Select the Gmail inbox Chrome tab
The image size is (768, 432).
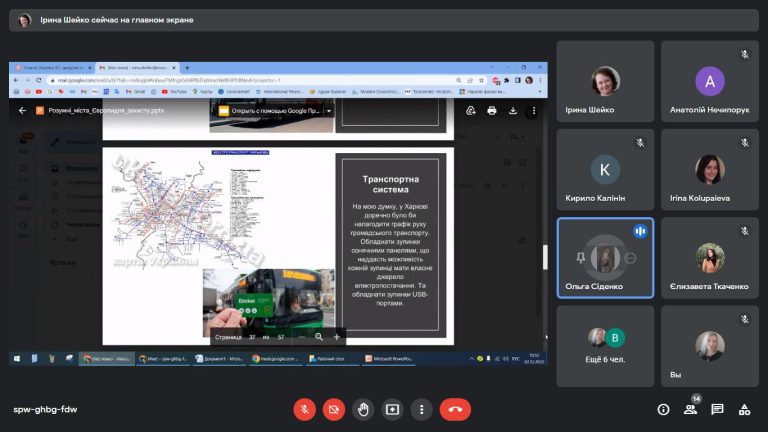click(x=136, y=68)
